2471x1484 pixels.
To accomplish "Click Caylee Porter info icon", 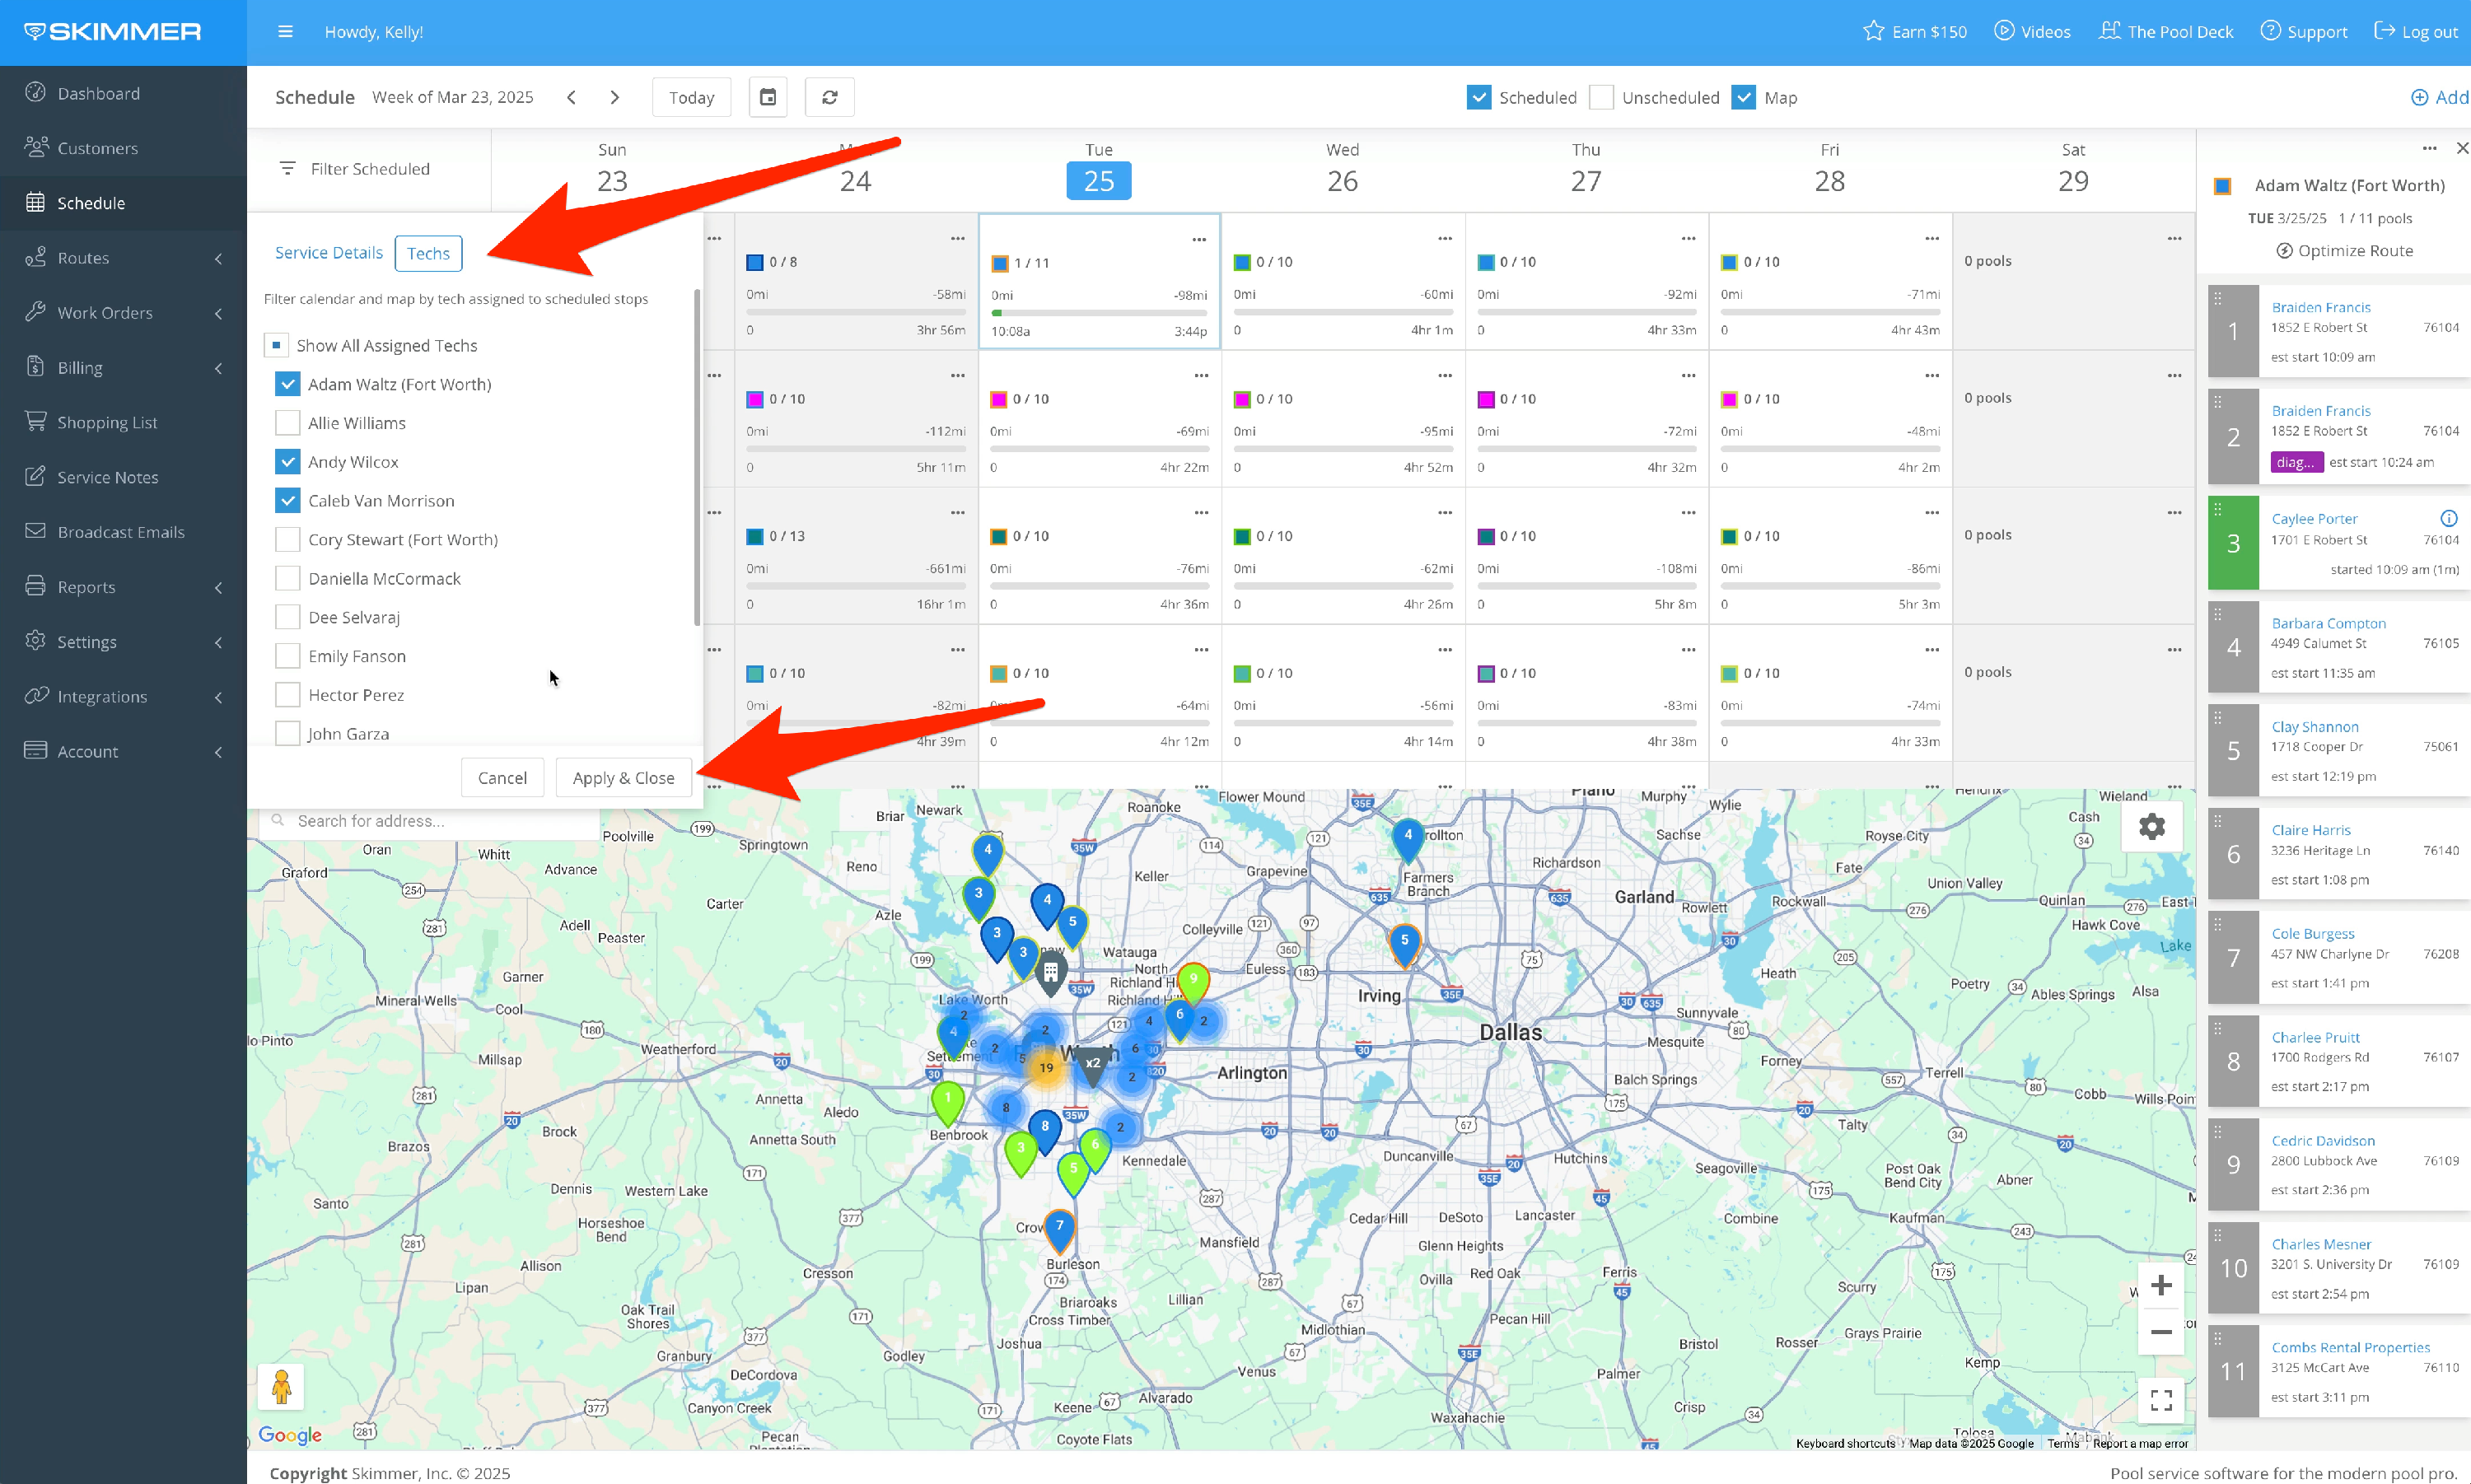I will pyautogui.click(x=2448, y=518).
